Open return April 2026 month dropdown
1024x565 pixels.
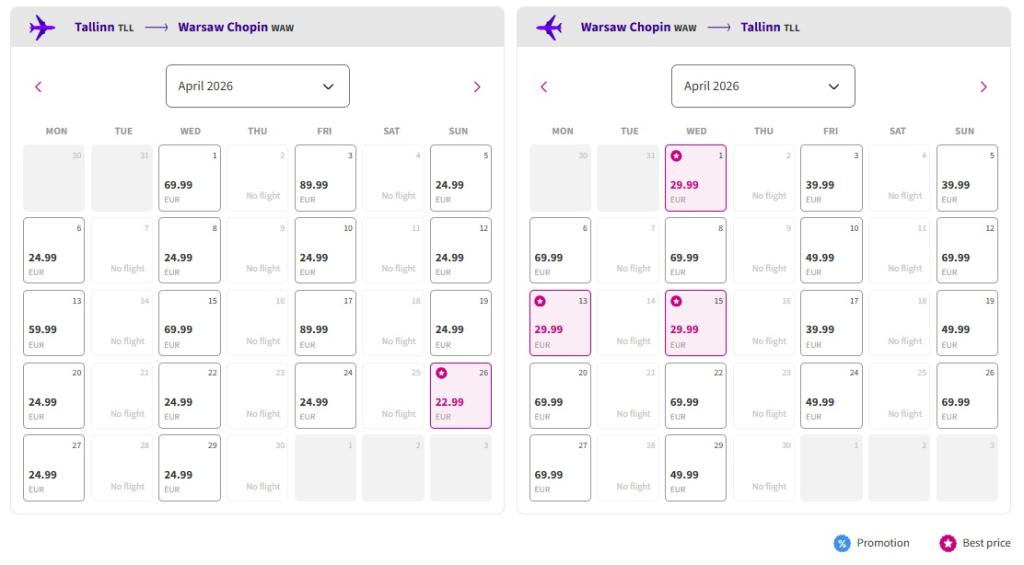tap(763, 86)
